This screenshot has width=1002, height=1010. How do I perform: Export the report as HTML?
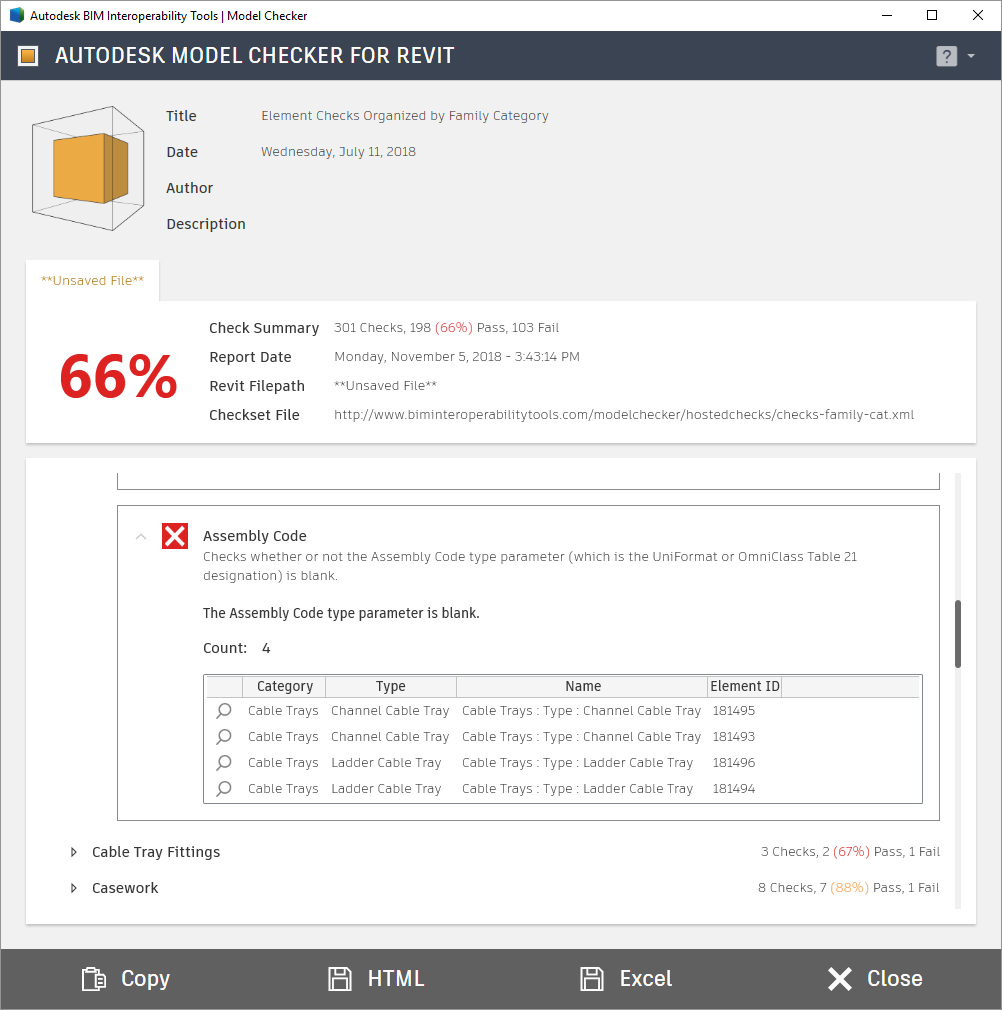[x=375, y=978]
